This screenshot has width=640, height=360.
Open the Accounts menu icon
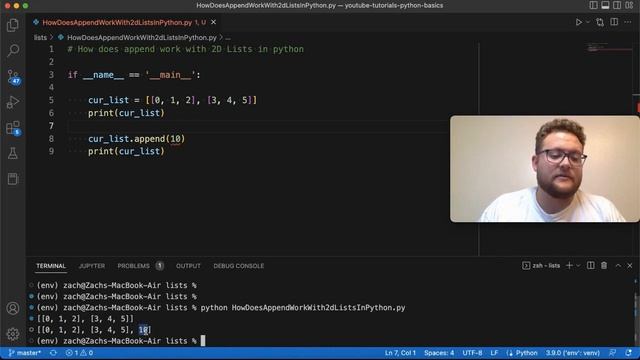pyautogui.click(x=13, y=308)
